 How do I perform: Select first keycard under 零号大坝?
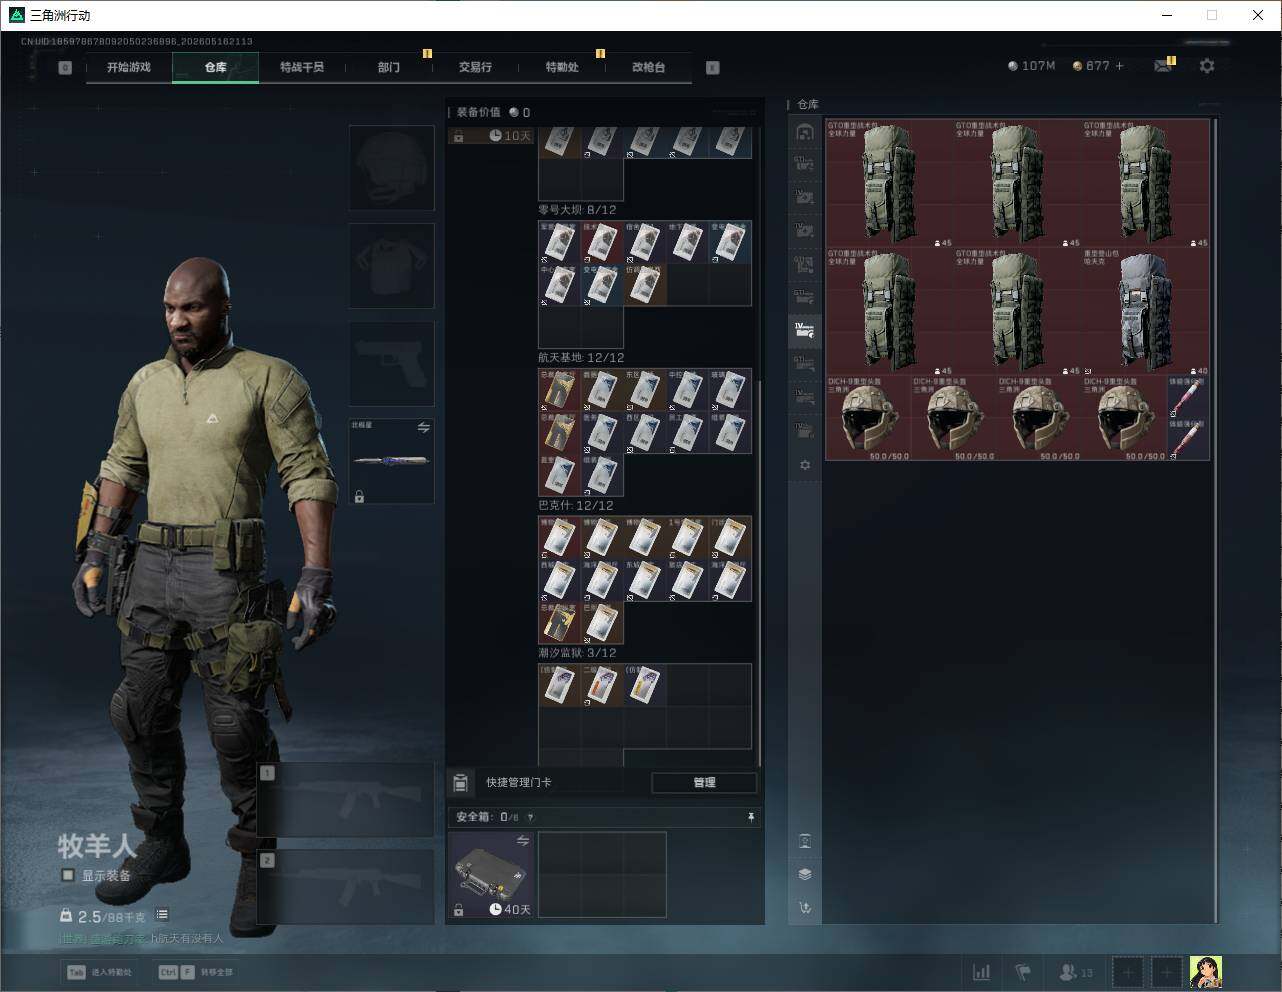pyautogui.click(x=560, y=242)
